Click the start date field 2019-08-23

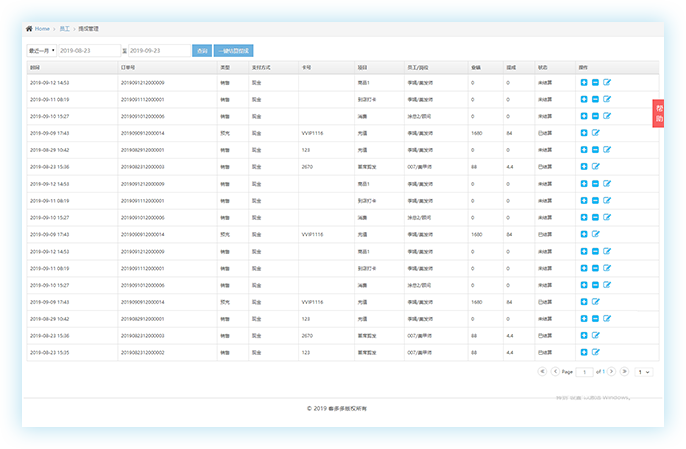(89, 51)
